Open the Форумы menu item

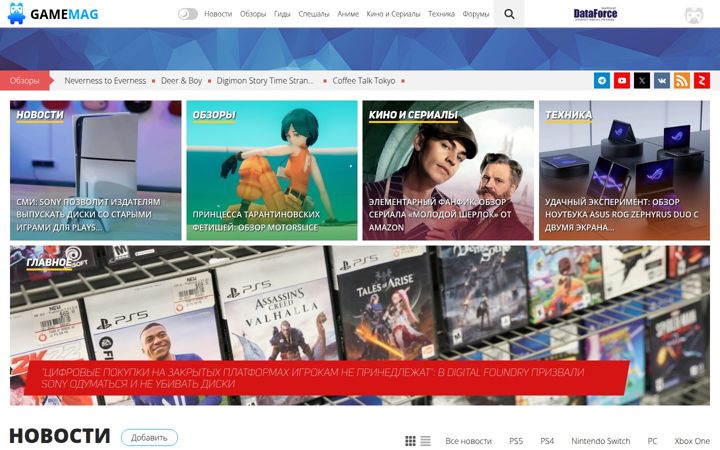point(476,14)
